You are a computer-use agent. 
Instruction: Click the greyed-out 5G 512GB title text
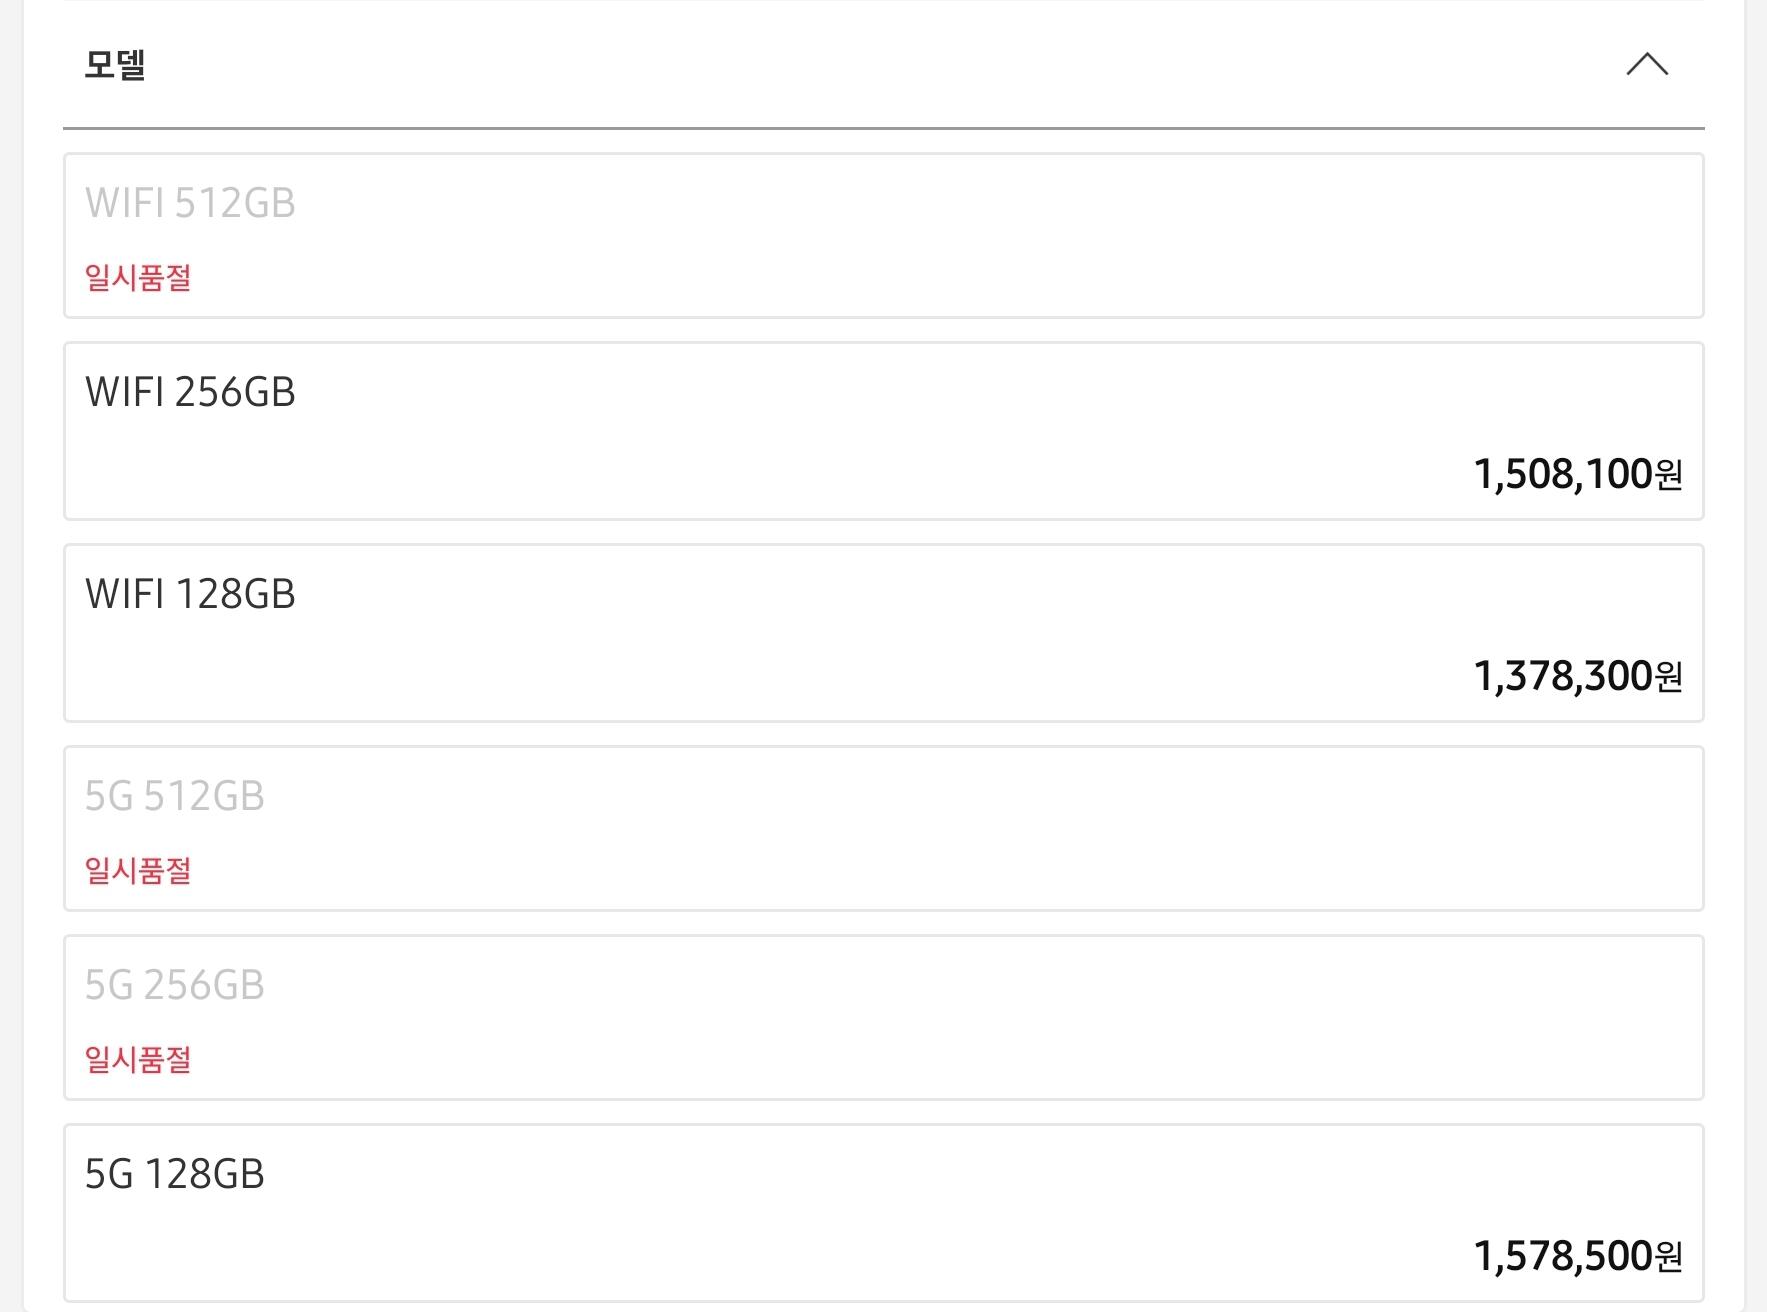tap(174, 796)
